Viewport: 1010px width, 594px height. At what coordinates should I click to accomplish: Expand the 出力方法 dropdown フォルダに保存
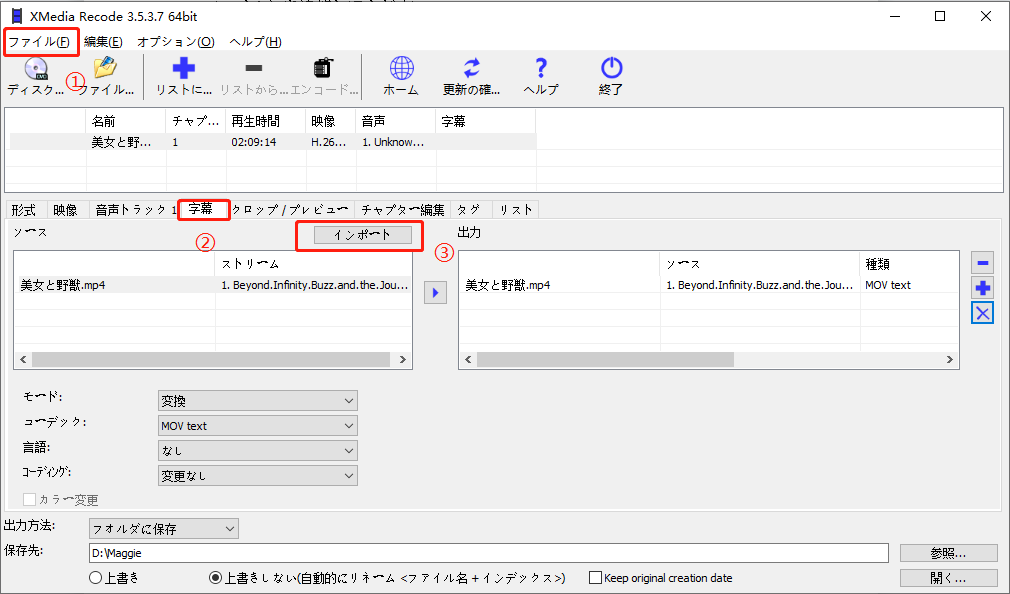click(163, 528)
